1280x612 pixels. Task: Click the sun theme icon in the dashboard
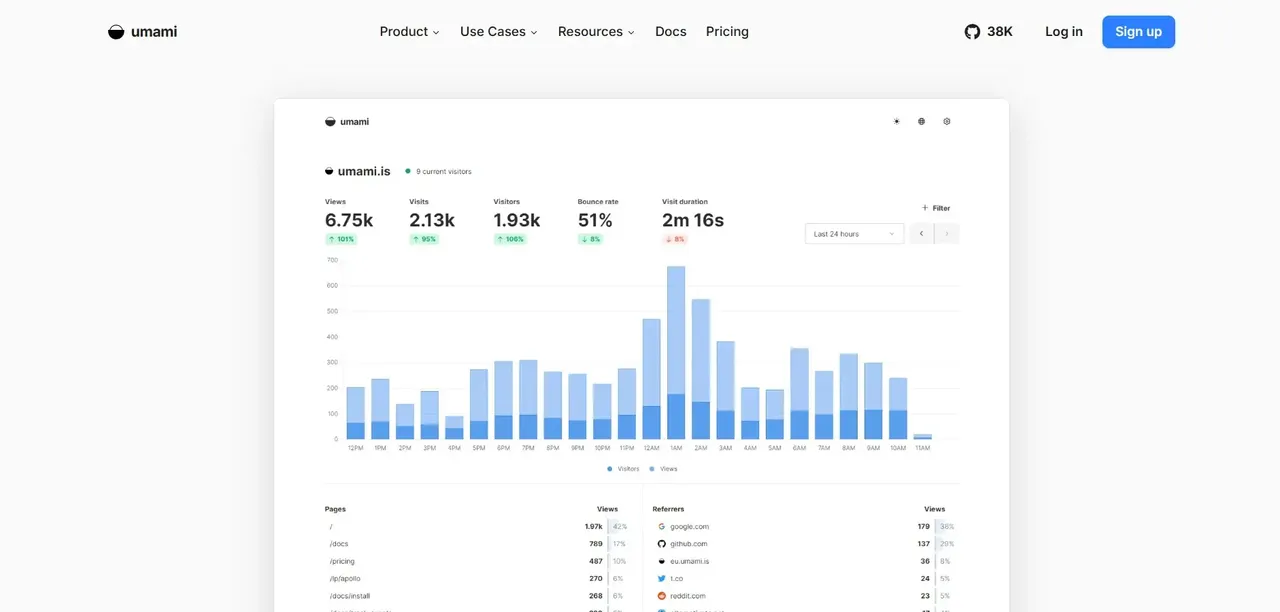[896, 122]
